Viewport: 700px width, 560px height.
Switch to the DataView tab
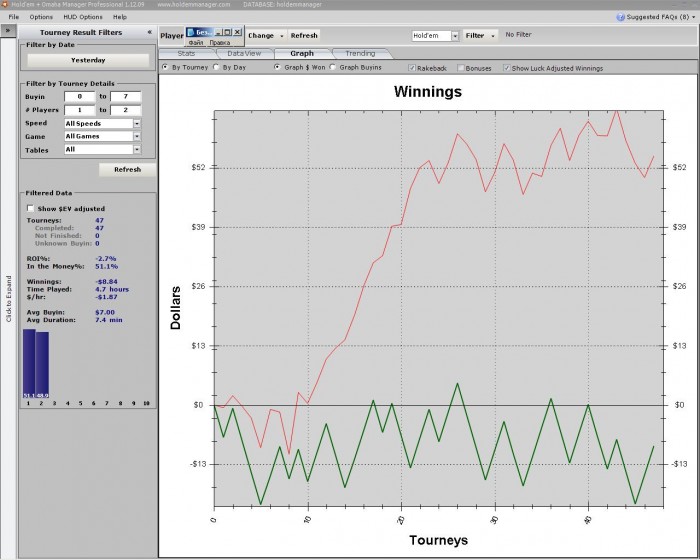tap(244, 53)
